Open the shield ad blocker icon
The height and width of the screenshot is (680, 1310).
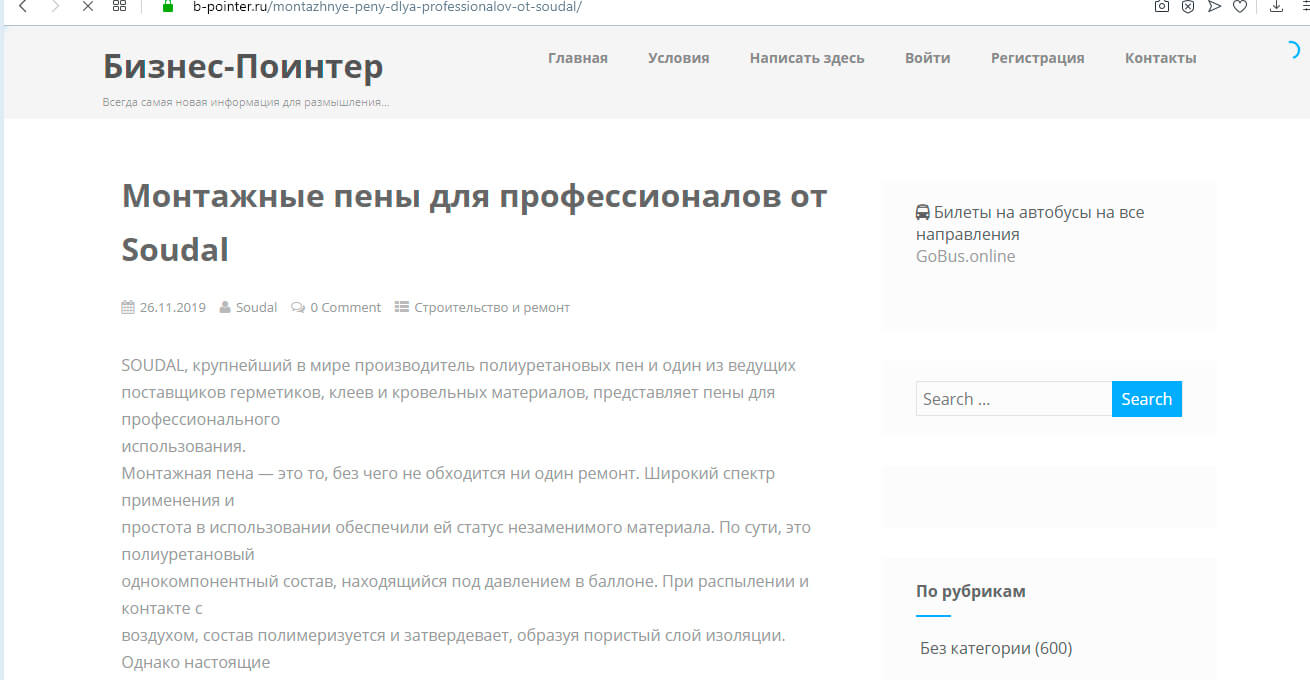point(1187,6)
